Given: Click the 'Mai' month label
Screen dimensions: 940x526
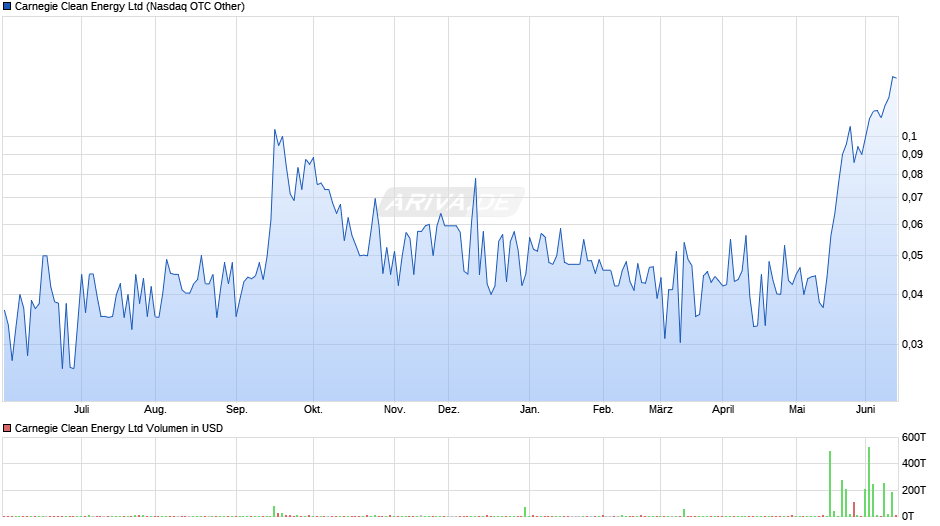Looking at the screenshot, I should pyautogui.click(x=797, y=409).
